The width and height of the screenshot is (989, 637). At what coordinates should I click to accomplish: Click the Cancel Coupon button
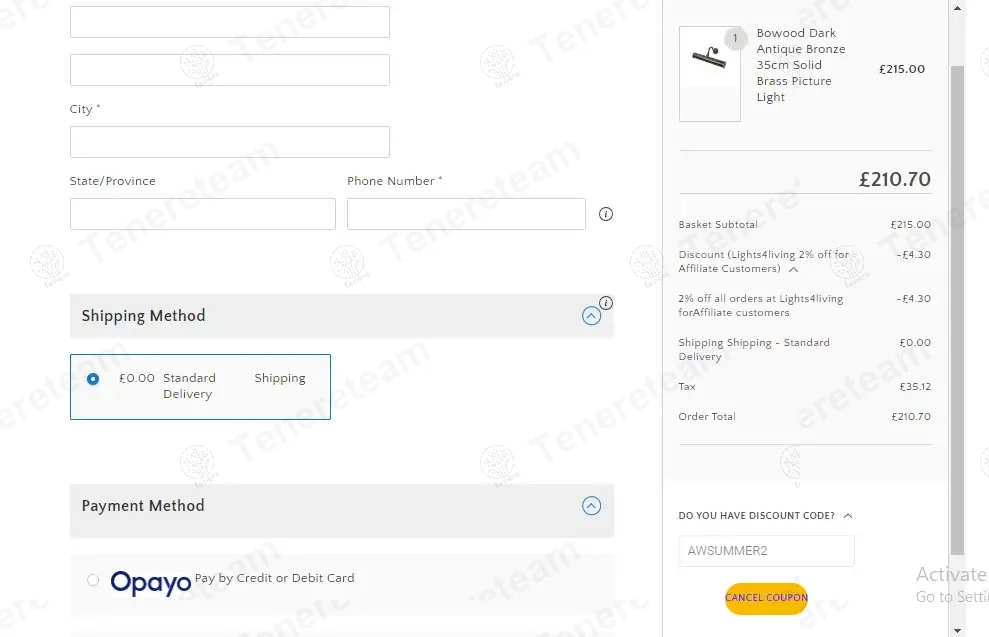(x=766, y=598)
